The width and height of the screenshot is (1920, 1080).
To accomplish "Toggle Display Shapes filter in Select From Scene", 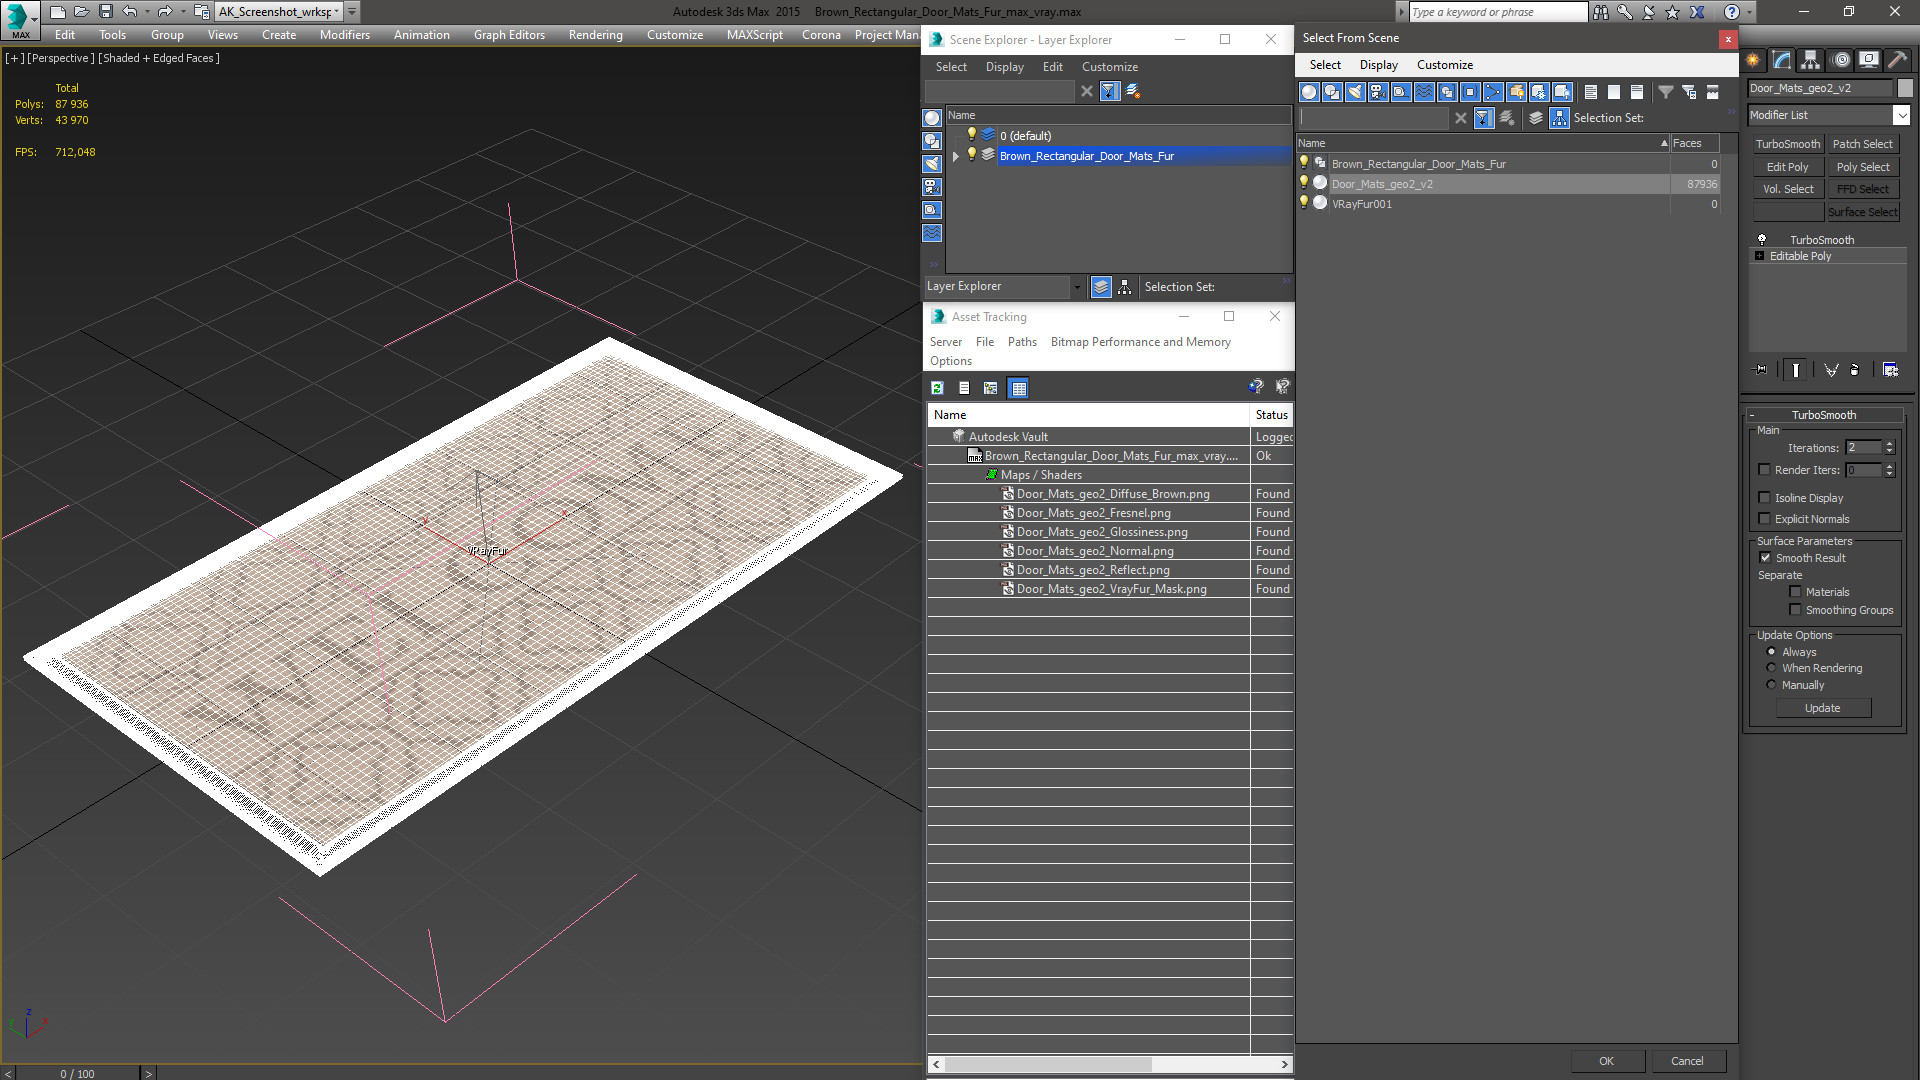I will tap(1332, 92).
